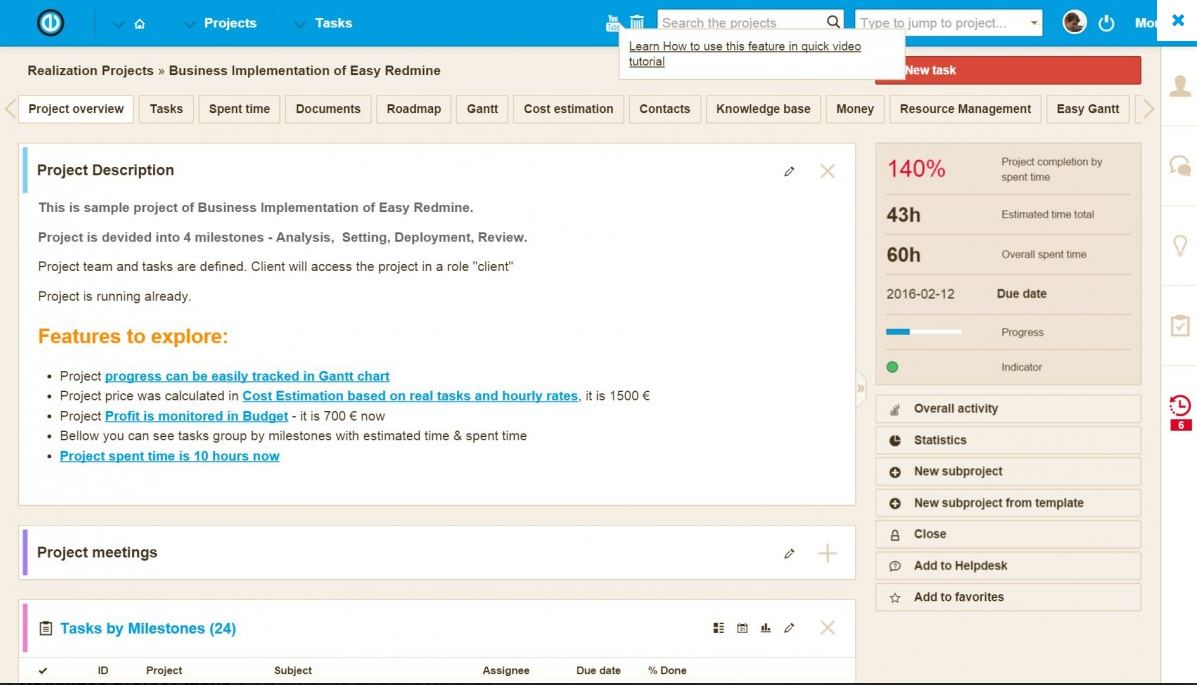Edit the Project Description module
The image size is (1197, 685).
pyautogui.click(x=789, y=171)
